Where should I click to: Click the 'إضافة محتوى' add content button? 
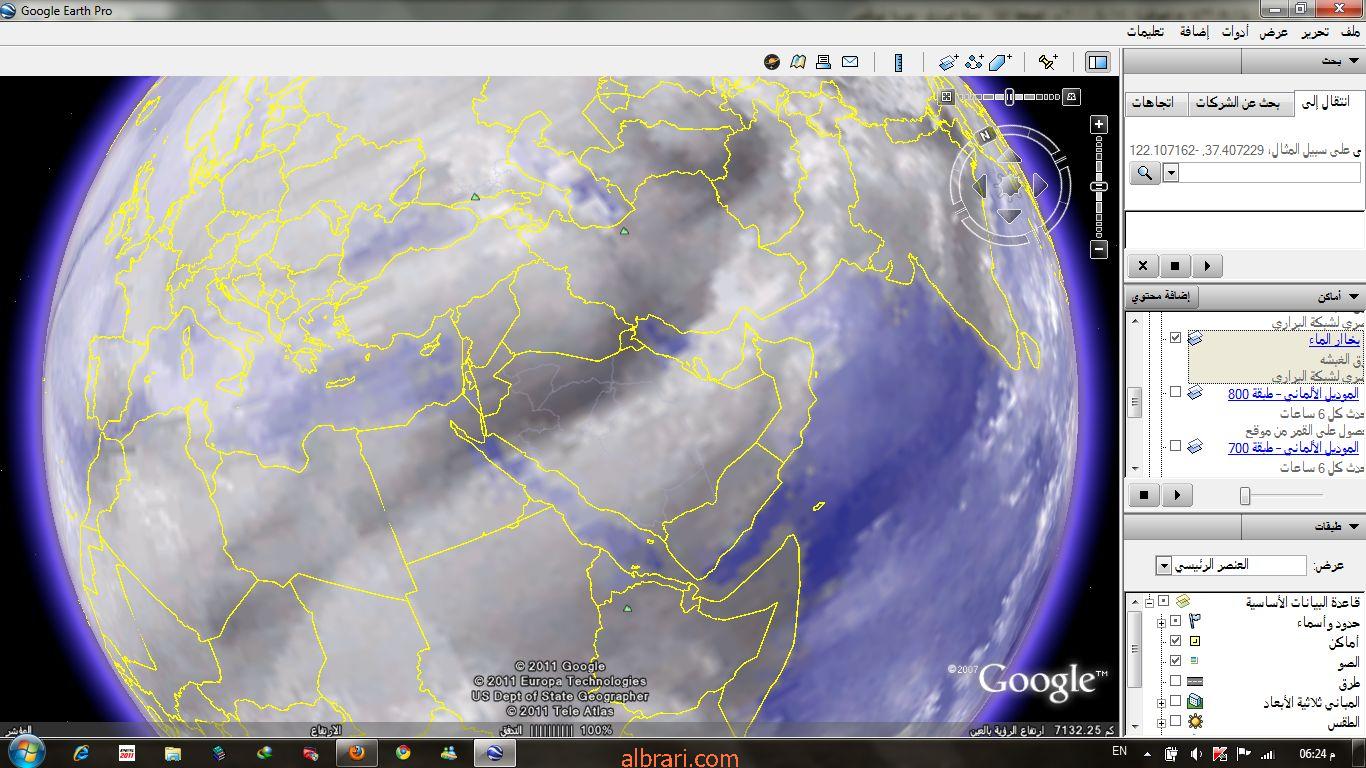1161,297
